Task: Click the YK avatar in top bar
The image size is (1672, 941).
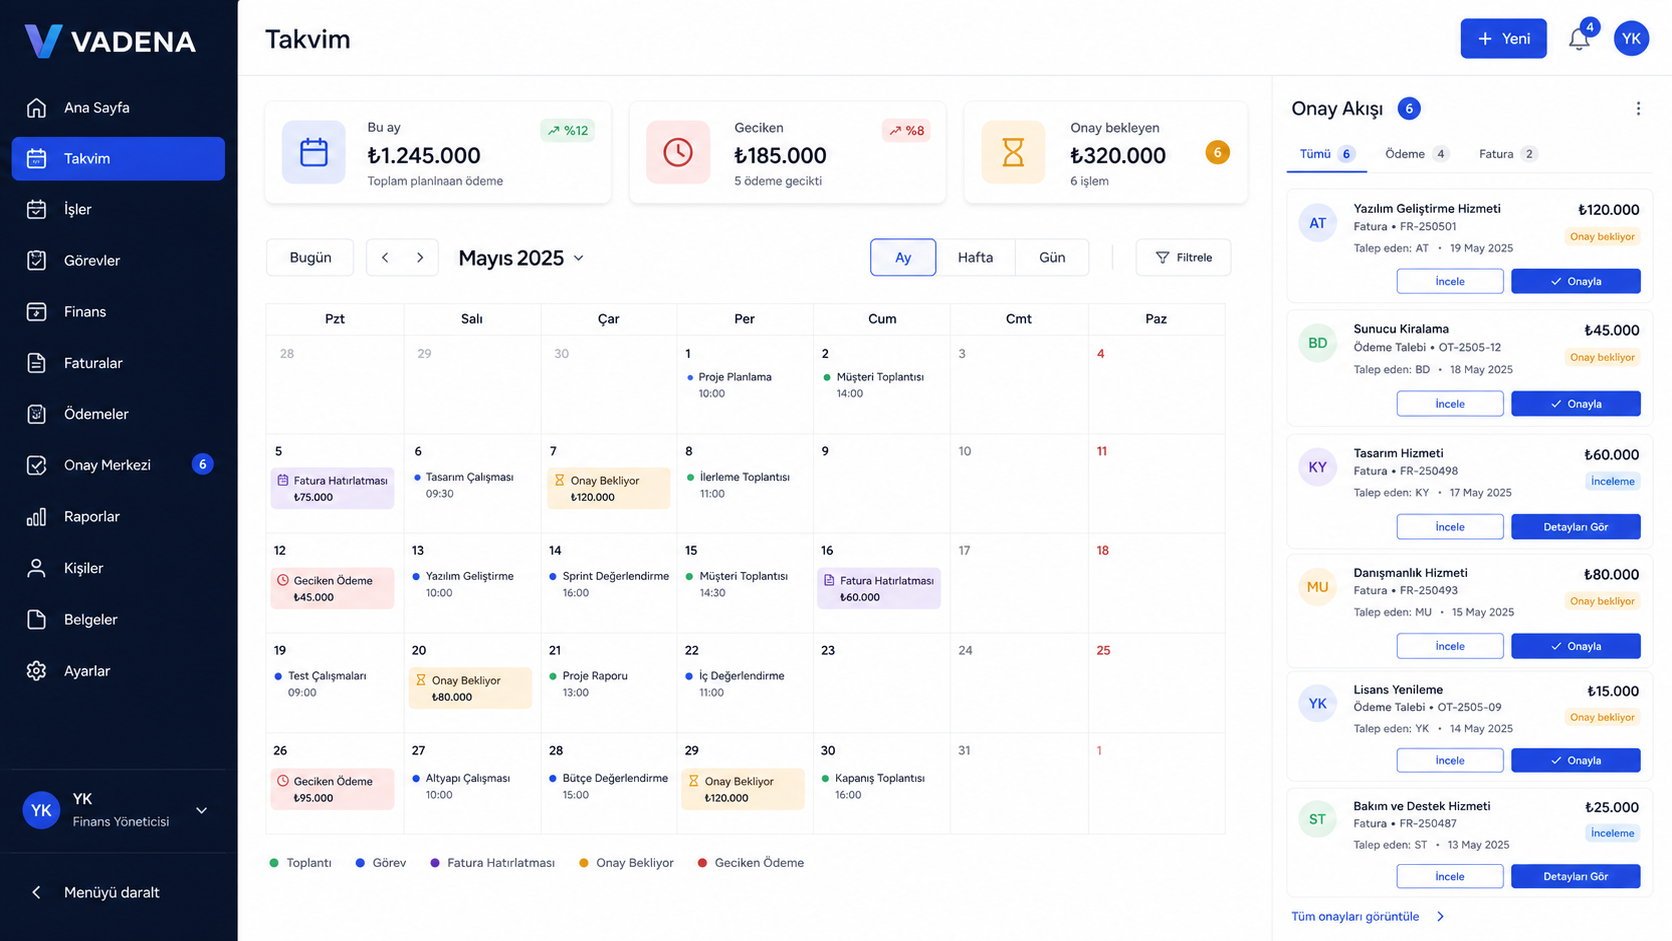Action: click(1631, 39)
